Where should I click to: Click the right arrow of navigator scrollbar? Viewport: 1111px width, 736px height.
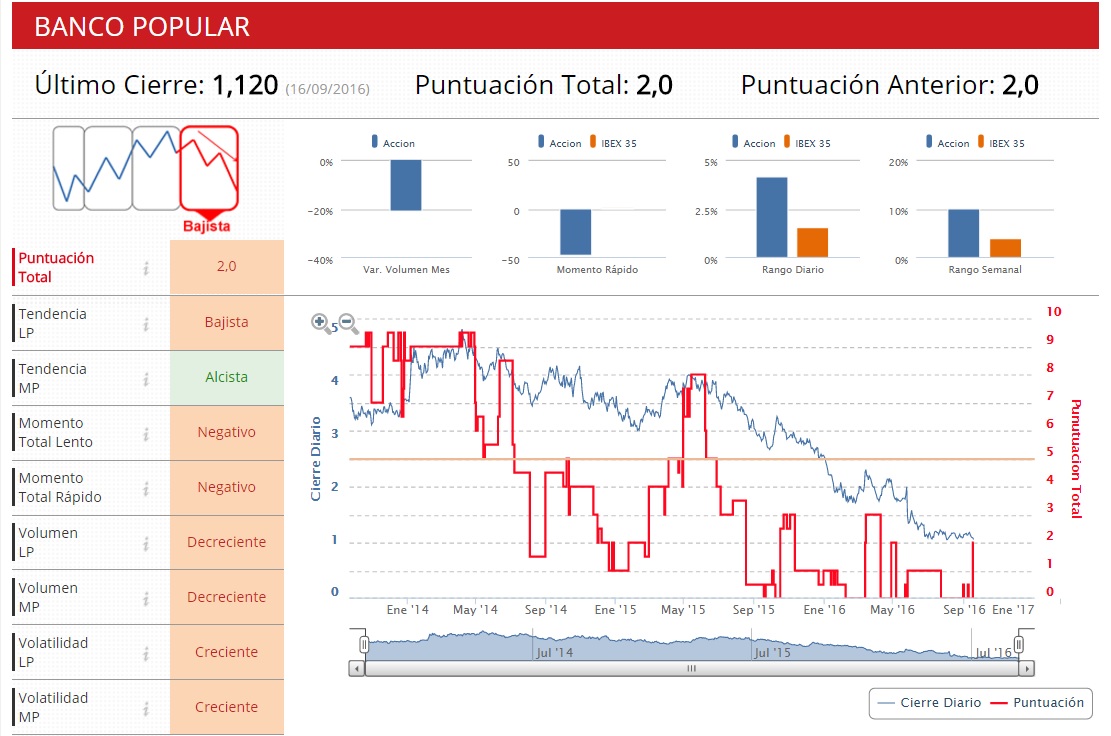coord(1027,668)
